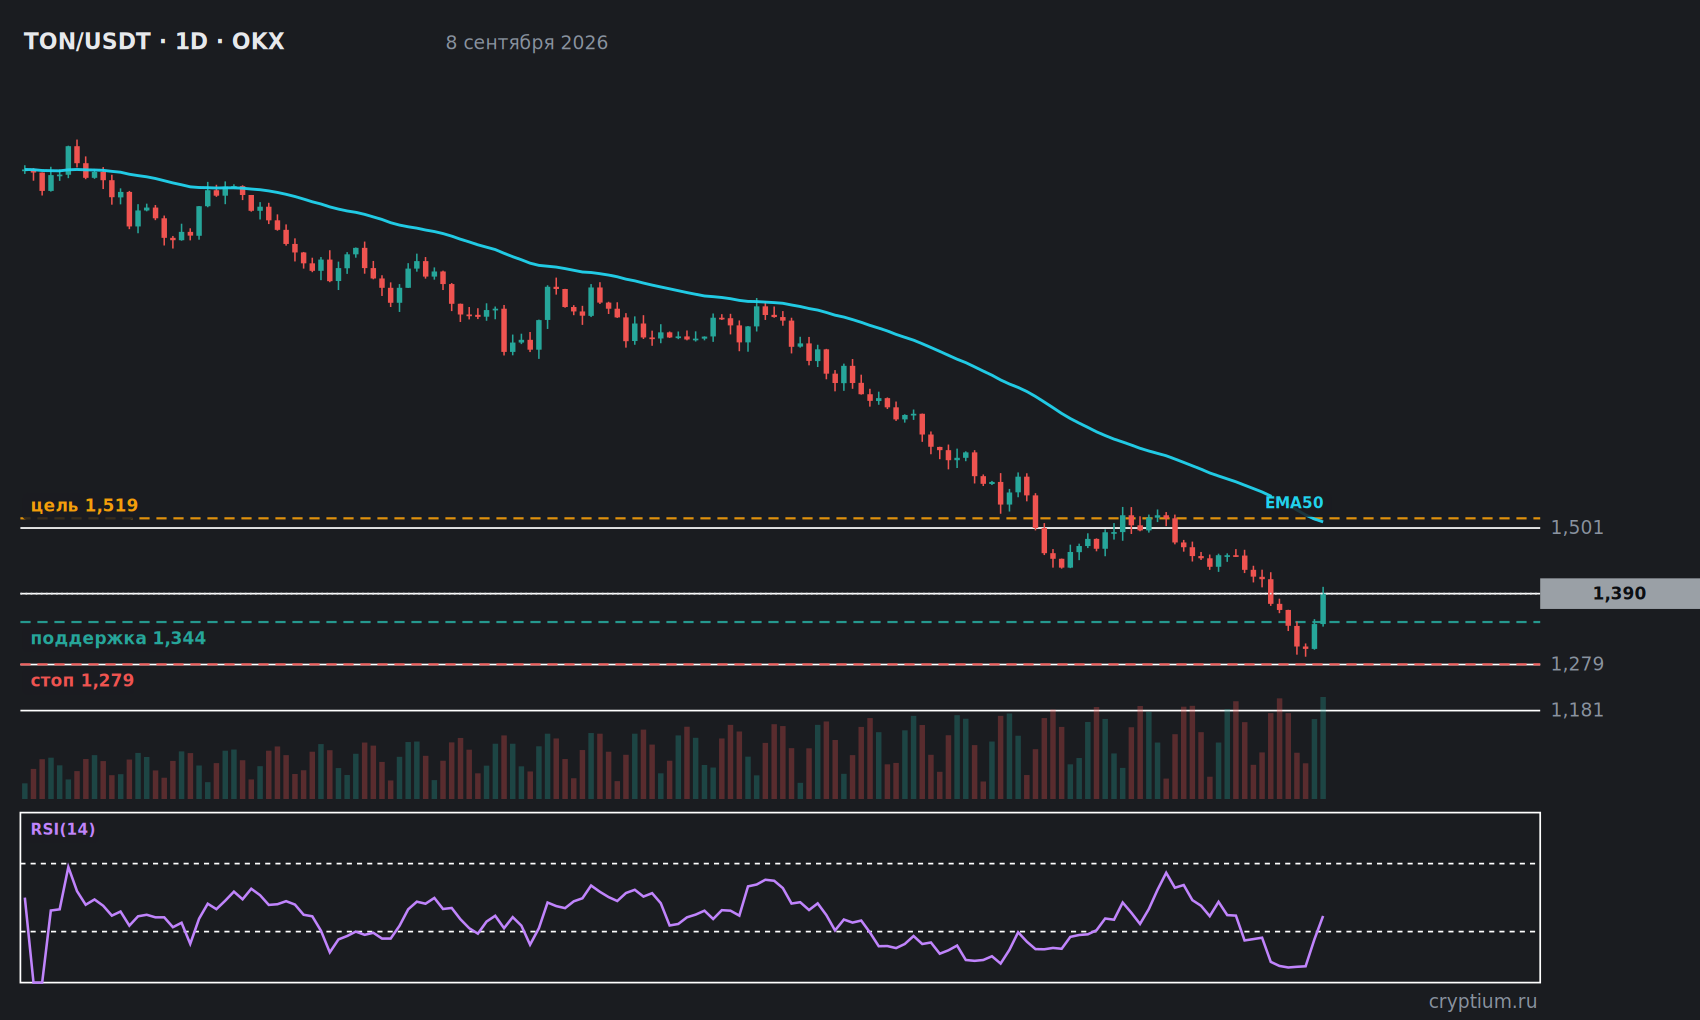Screen dimensions: 1700x1020
Task: Click the стоп 1,279 stop label
Action: (x=82, y=680)
